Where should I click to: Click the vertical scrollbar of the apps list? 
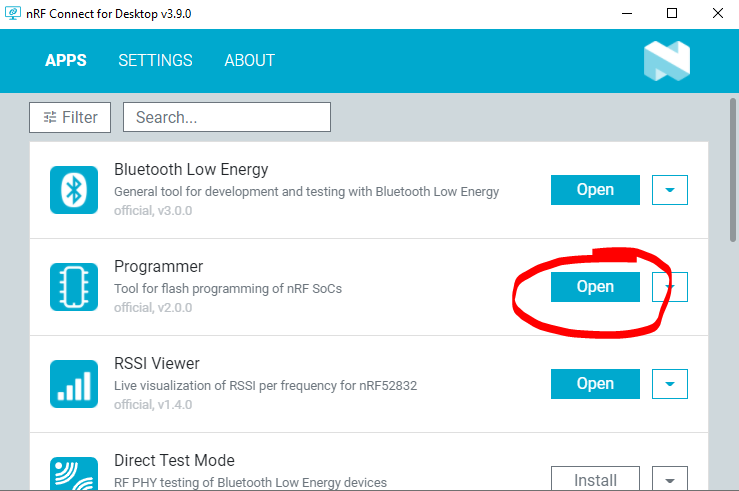[733, 170]
